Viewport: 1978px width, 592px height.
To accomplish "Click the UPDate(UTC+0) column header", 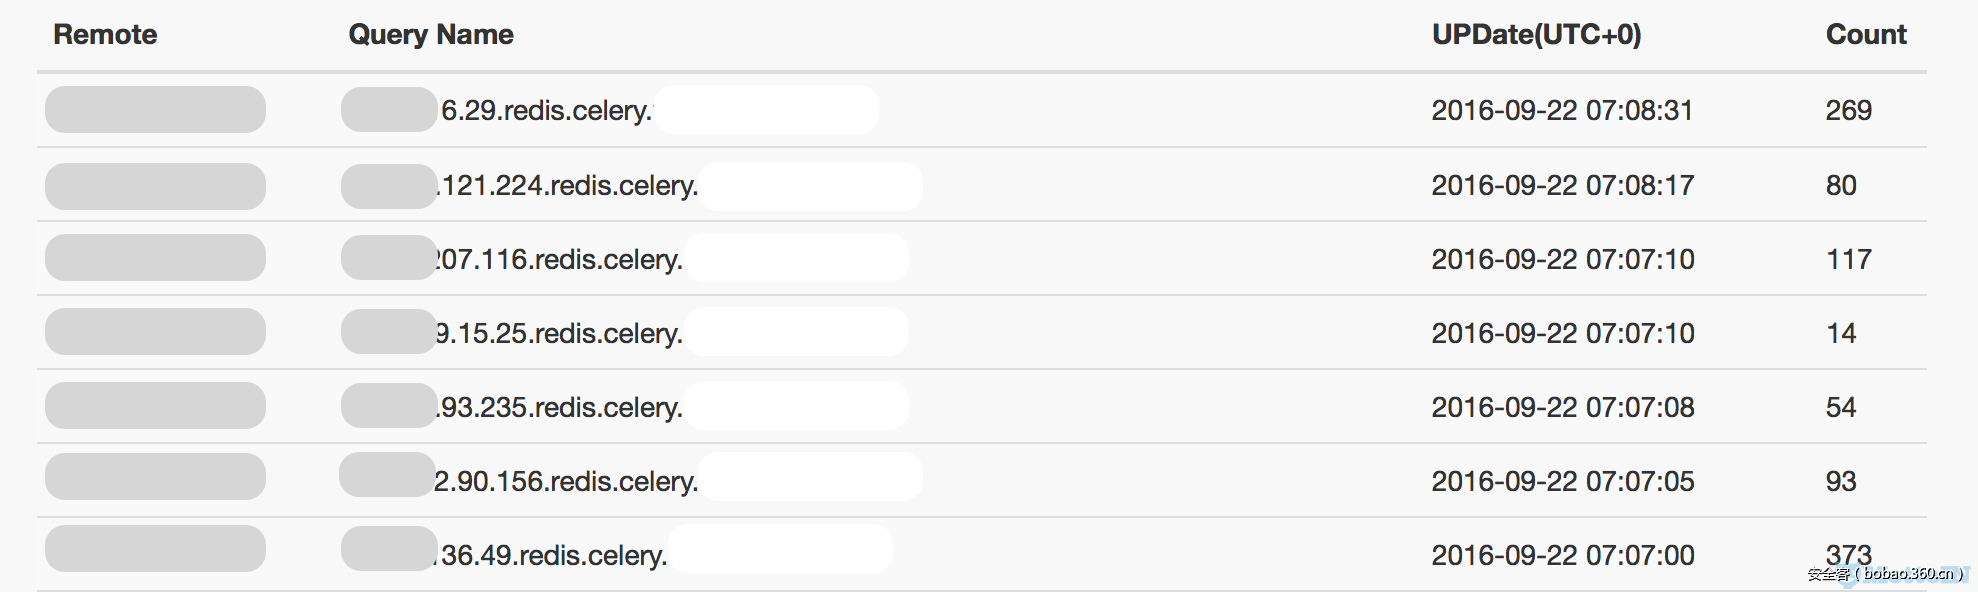I will tap(1536, 35).
